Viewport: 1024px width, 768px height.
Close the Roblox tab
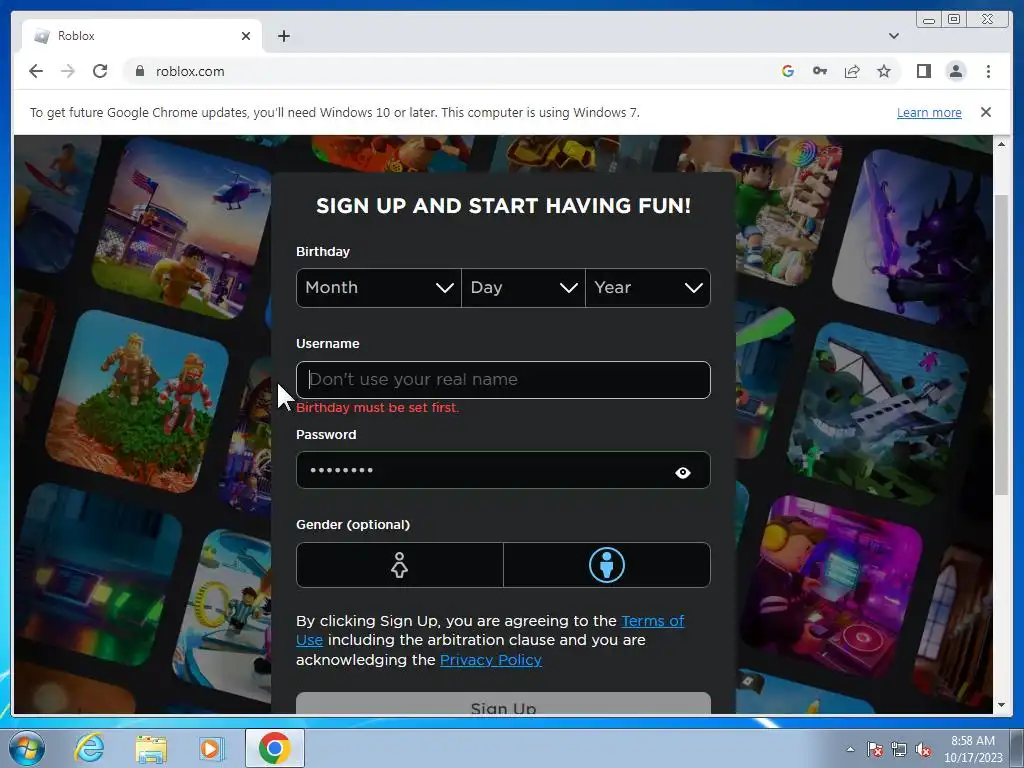246,36
